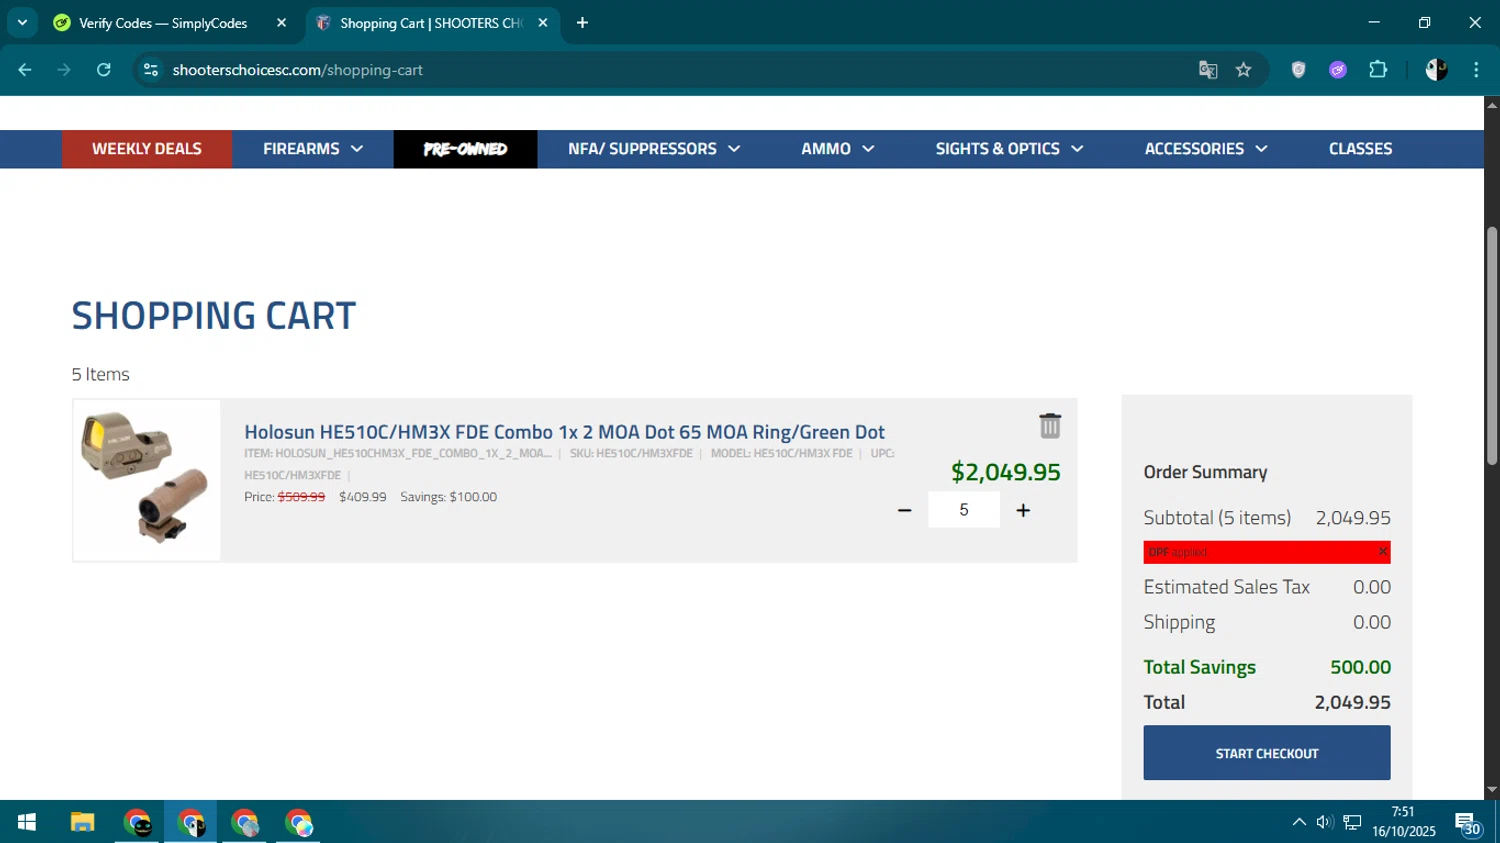Viewport: 1500px width, 843px height.
Task: Open the shield extension icon
Action: coord(1298,70)
